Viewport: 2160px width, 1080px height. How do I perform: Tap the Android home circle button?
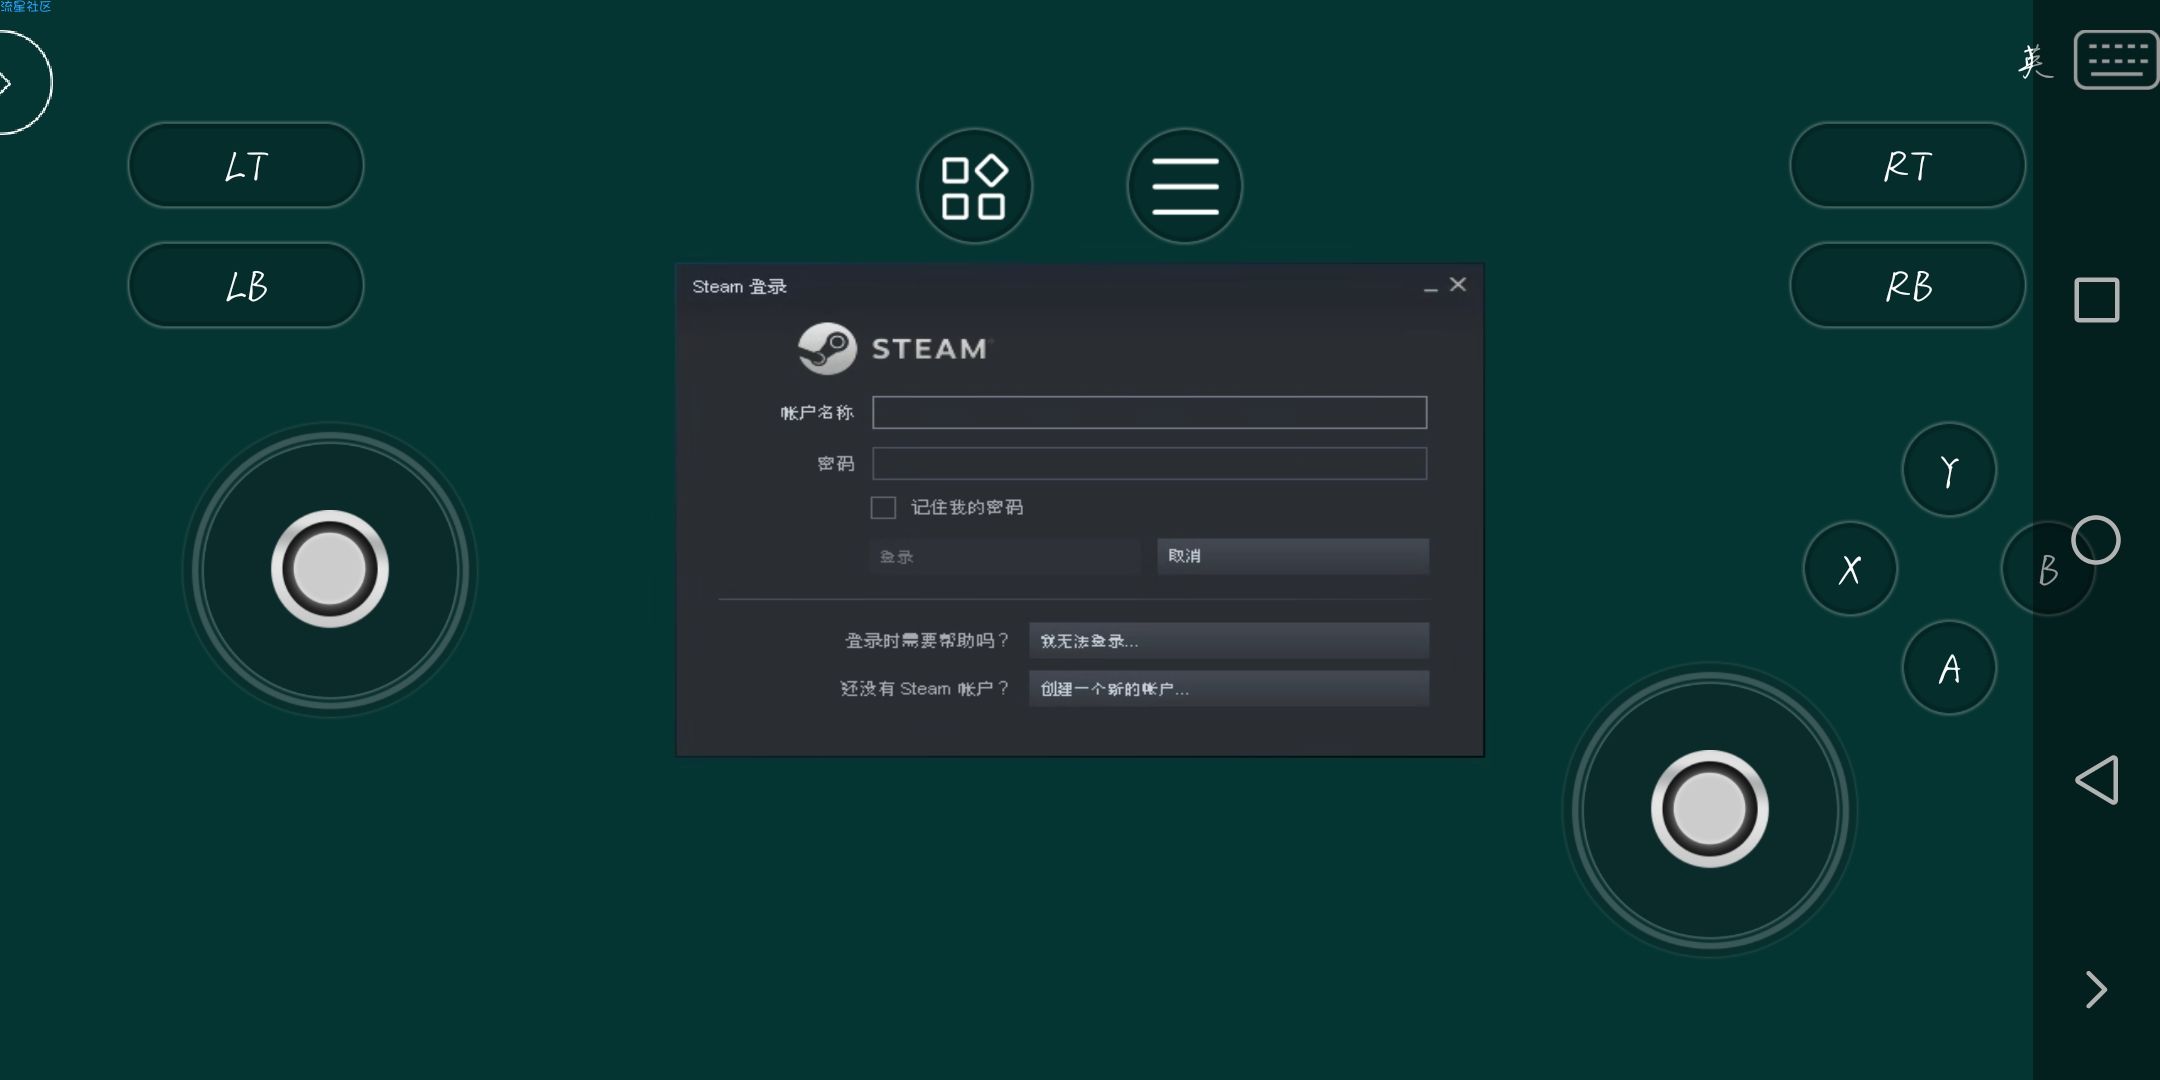[2096, 540]
